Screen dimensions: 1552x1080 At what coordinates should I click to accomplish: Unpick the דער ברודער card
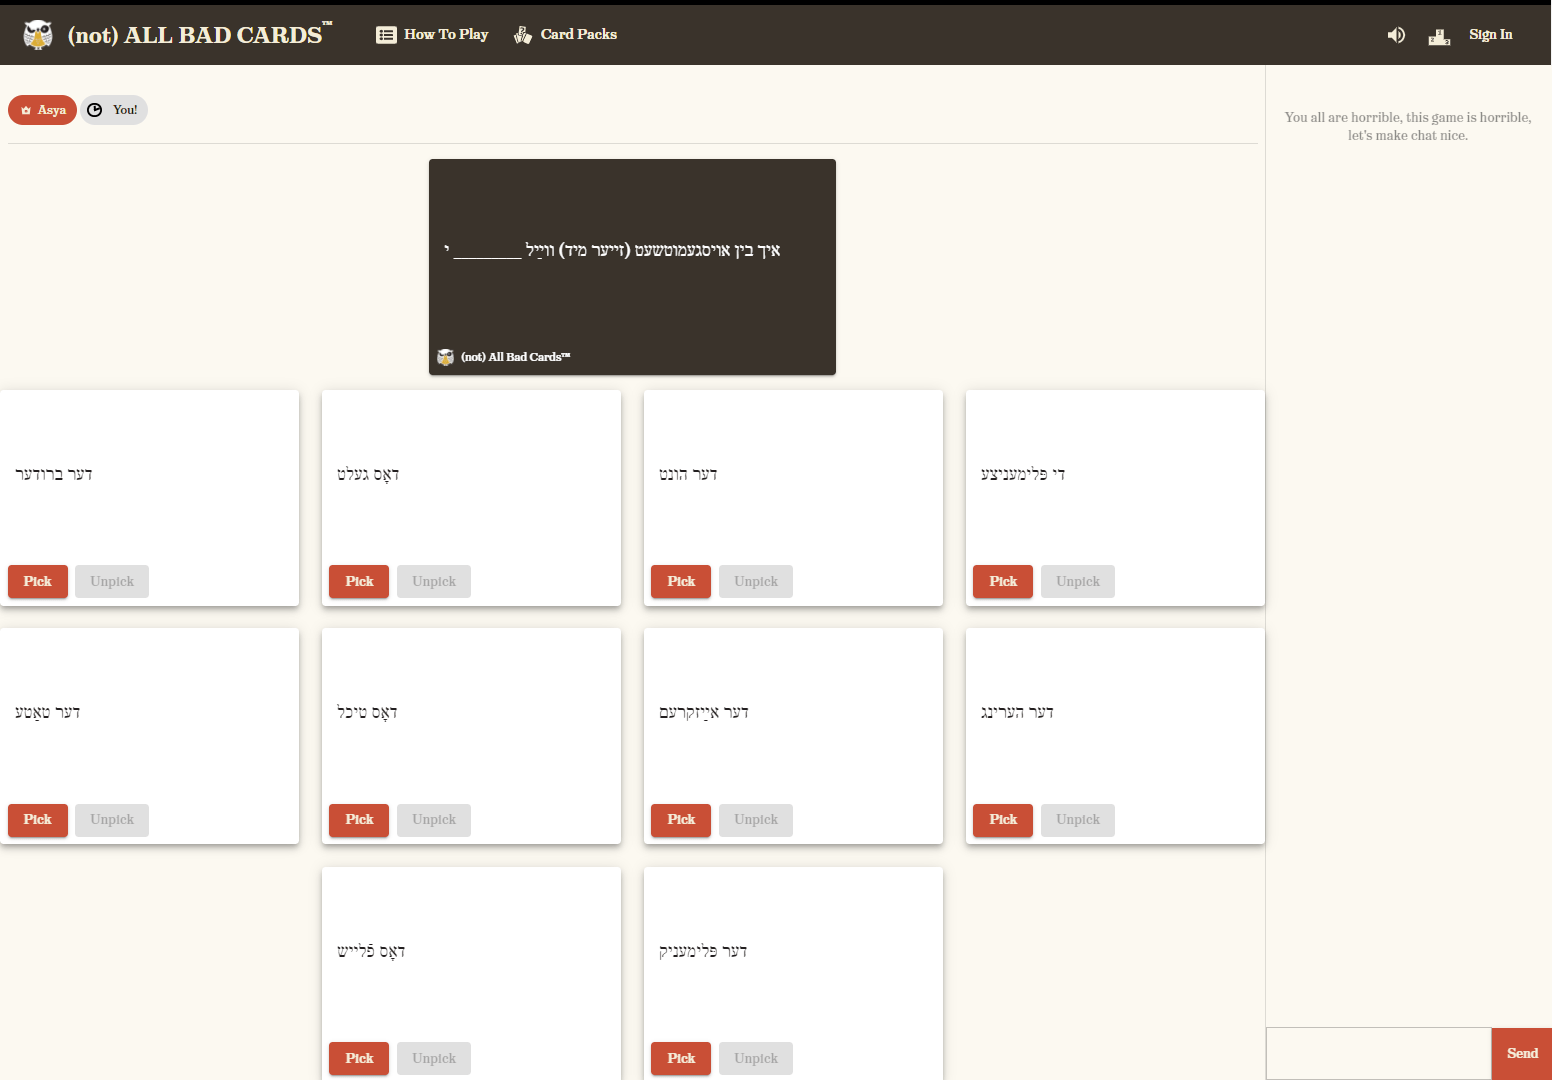(112, 582)
